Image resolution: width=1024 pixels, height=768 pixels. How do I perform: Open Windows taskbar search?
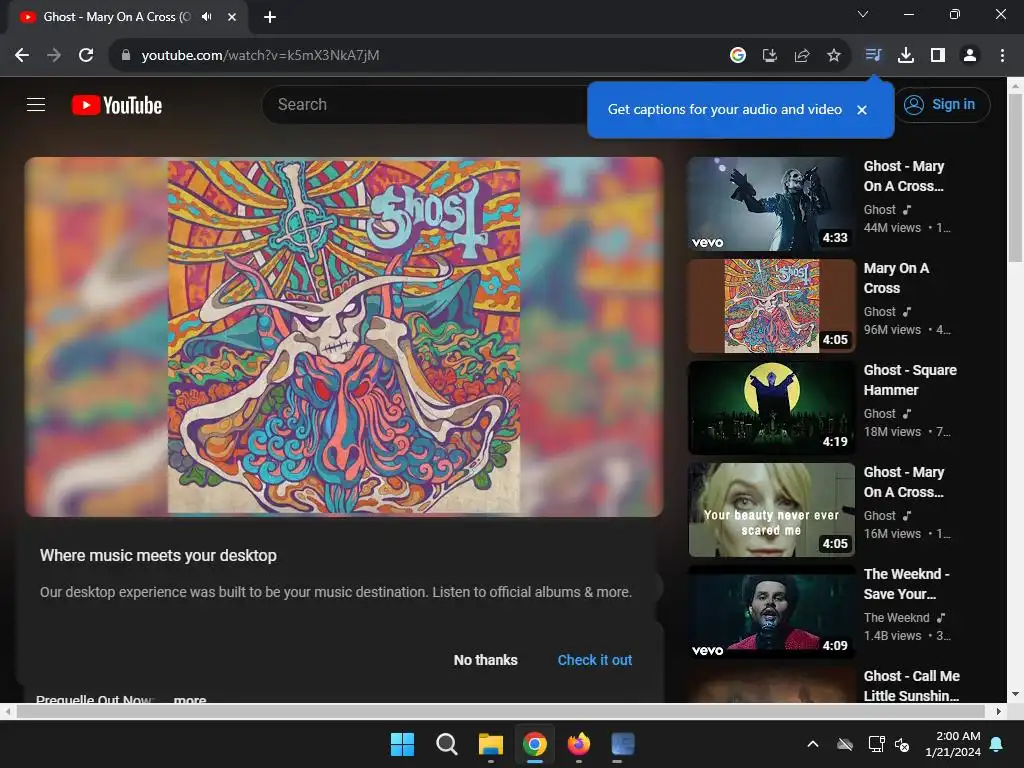(x=447, y=744)
